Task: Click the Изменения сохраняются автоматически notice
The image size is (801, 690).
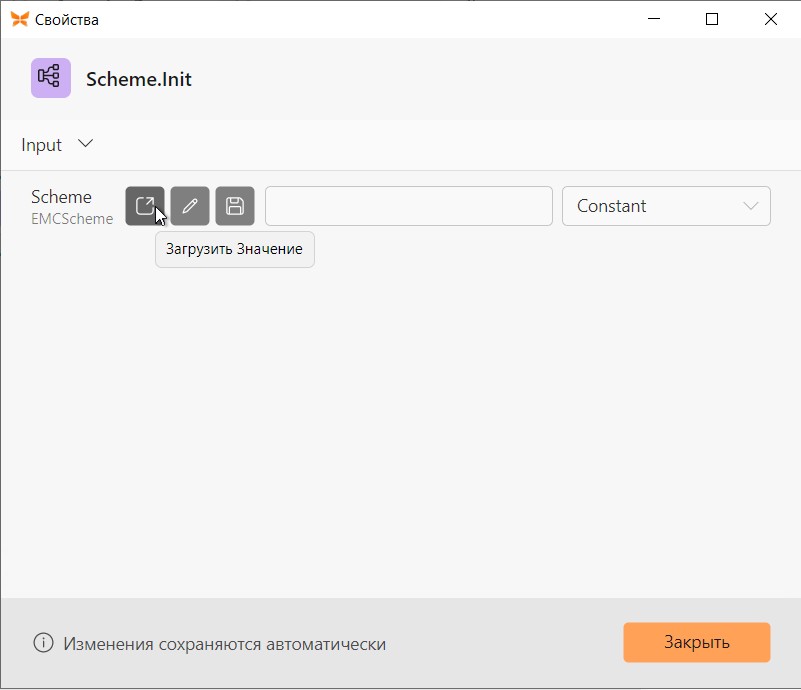Action: [x=225, y=644]
